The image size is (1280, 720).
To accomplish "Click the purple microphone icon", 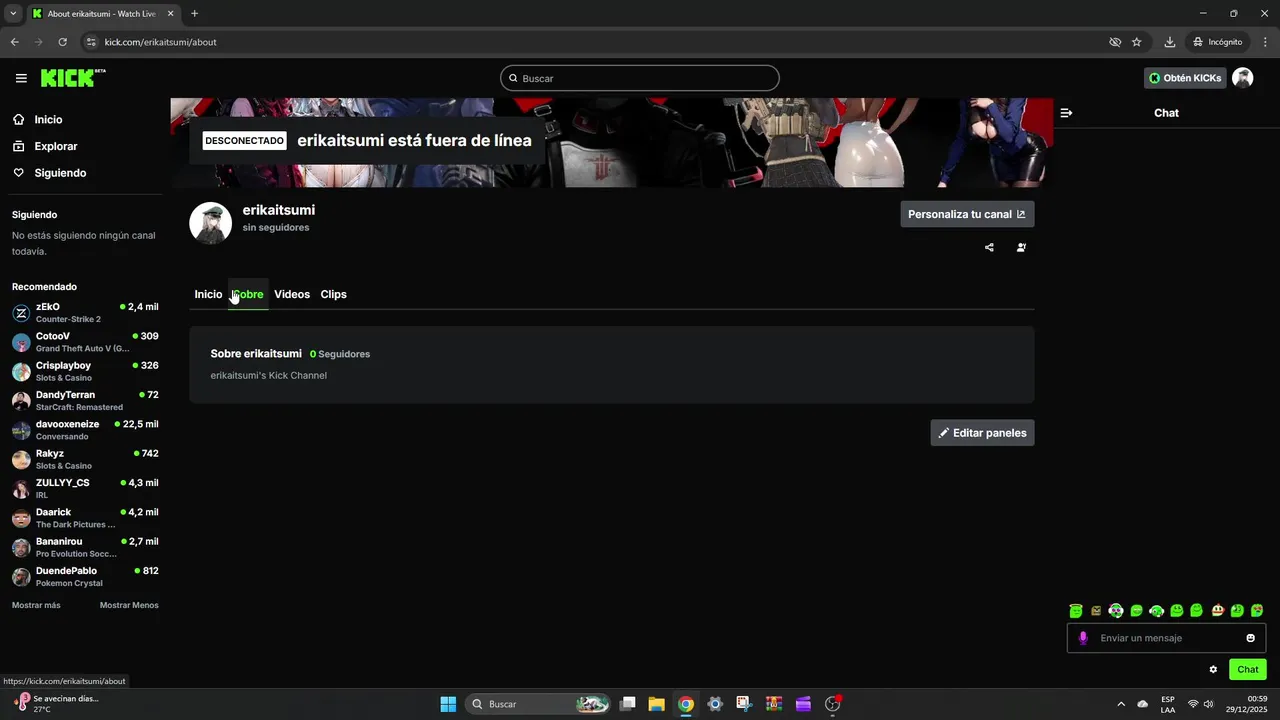I will (x=1082, y=638).
